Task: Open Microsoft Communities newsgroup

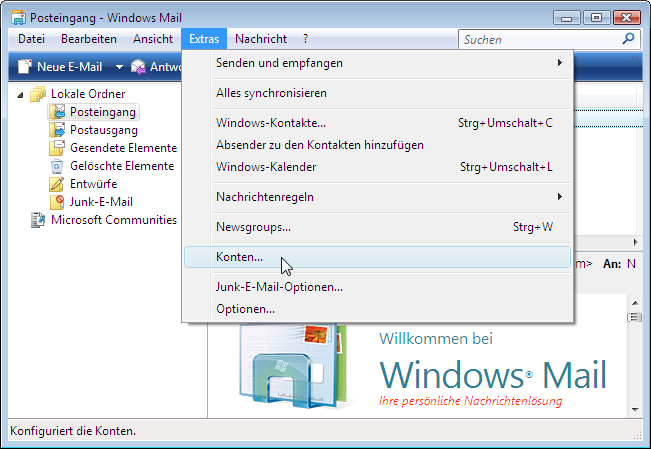Action: [113, 220]
